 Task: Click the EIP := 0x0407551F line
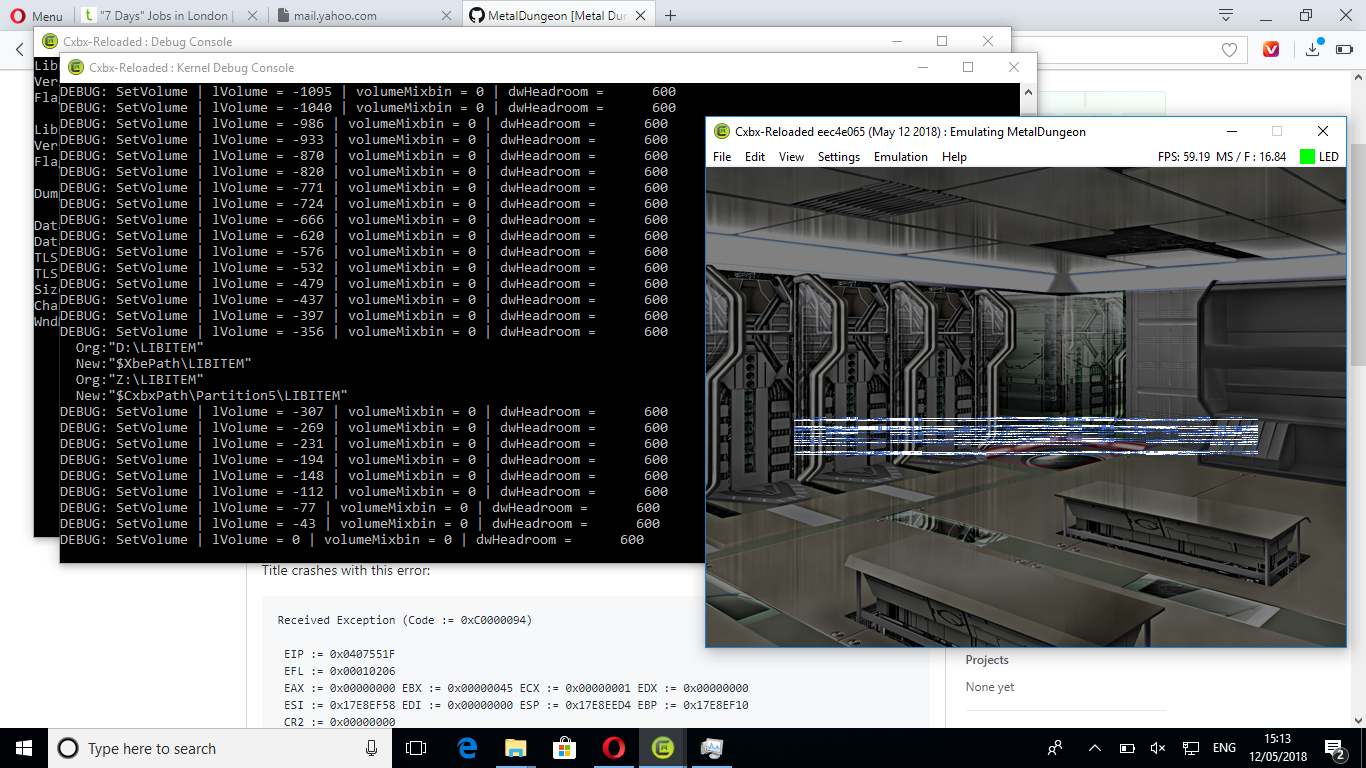tap(340, 654)
